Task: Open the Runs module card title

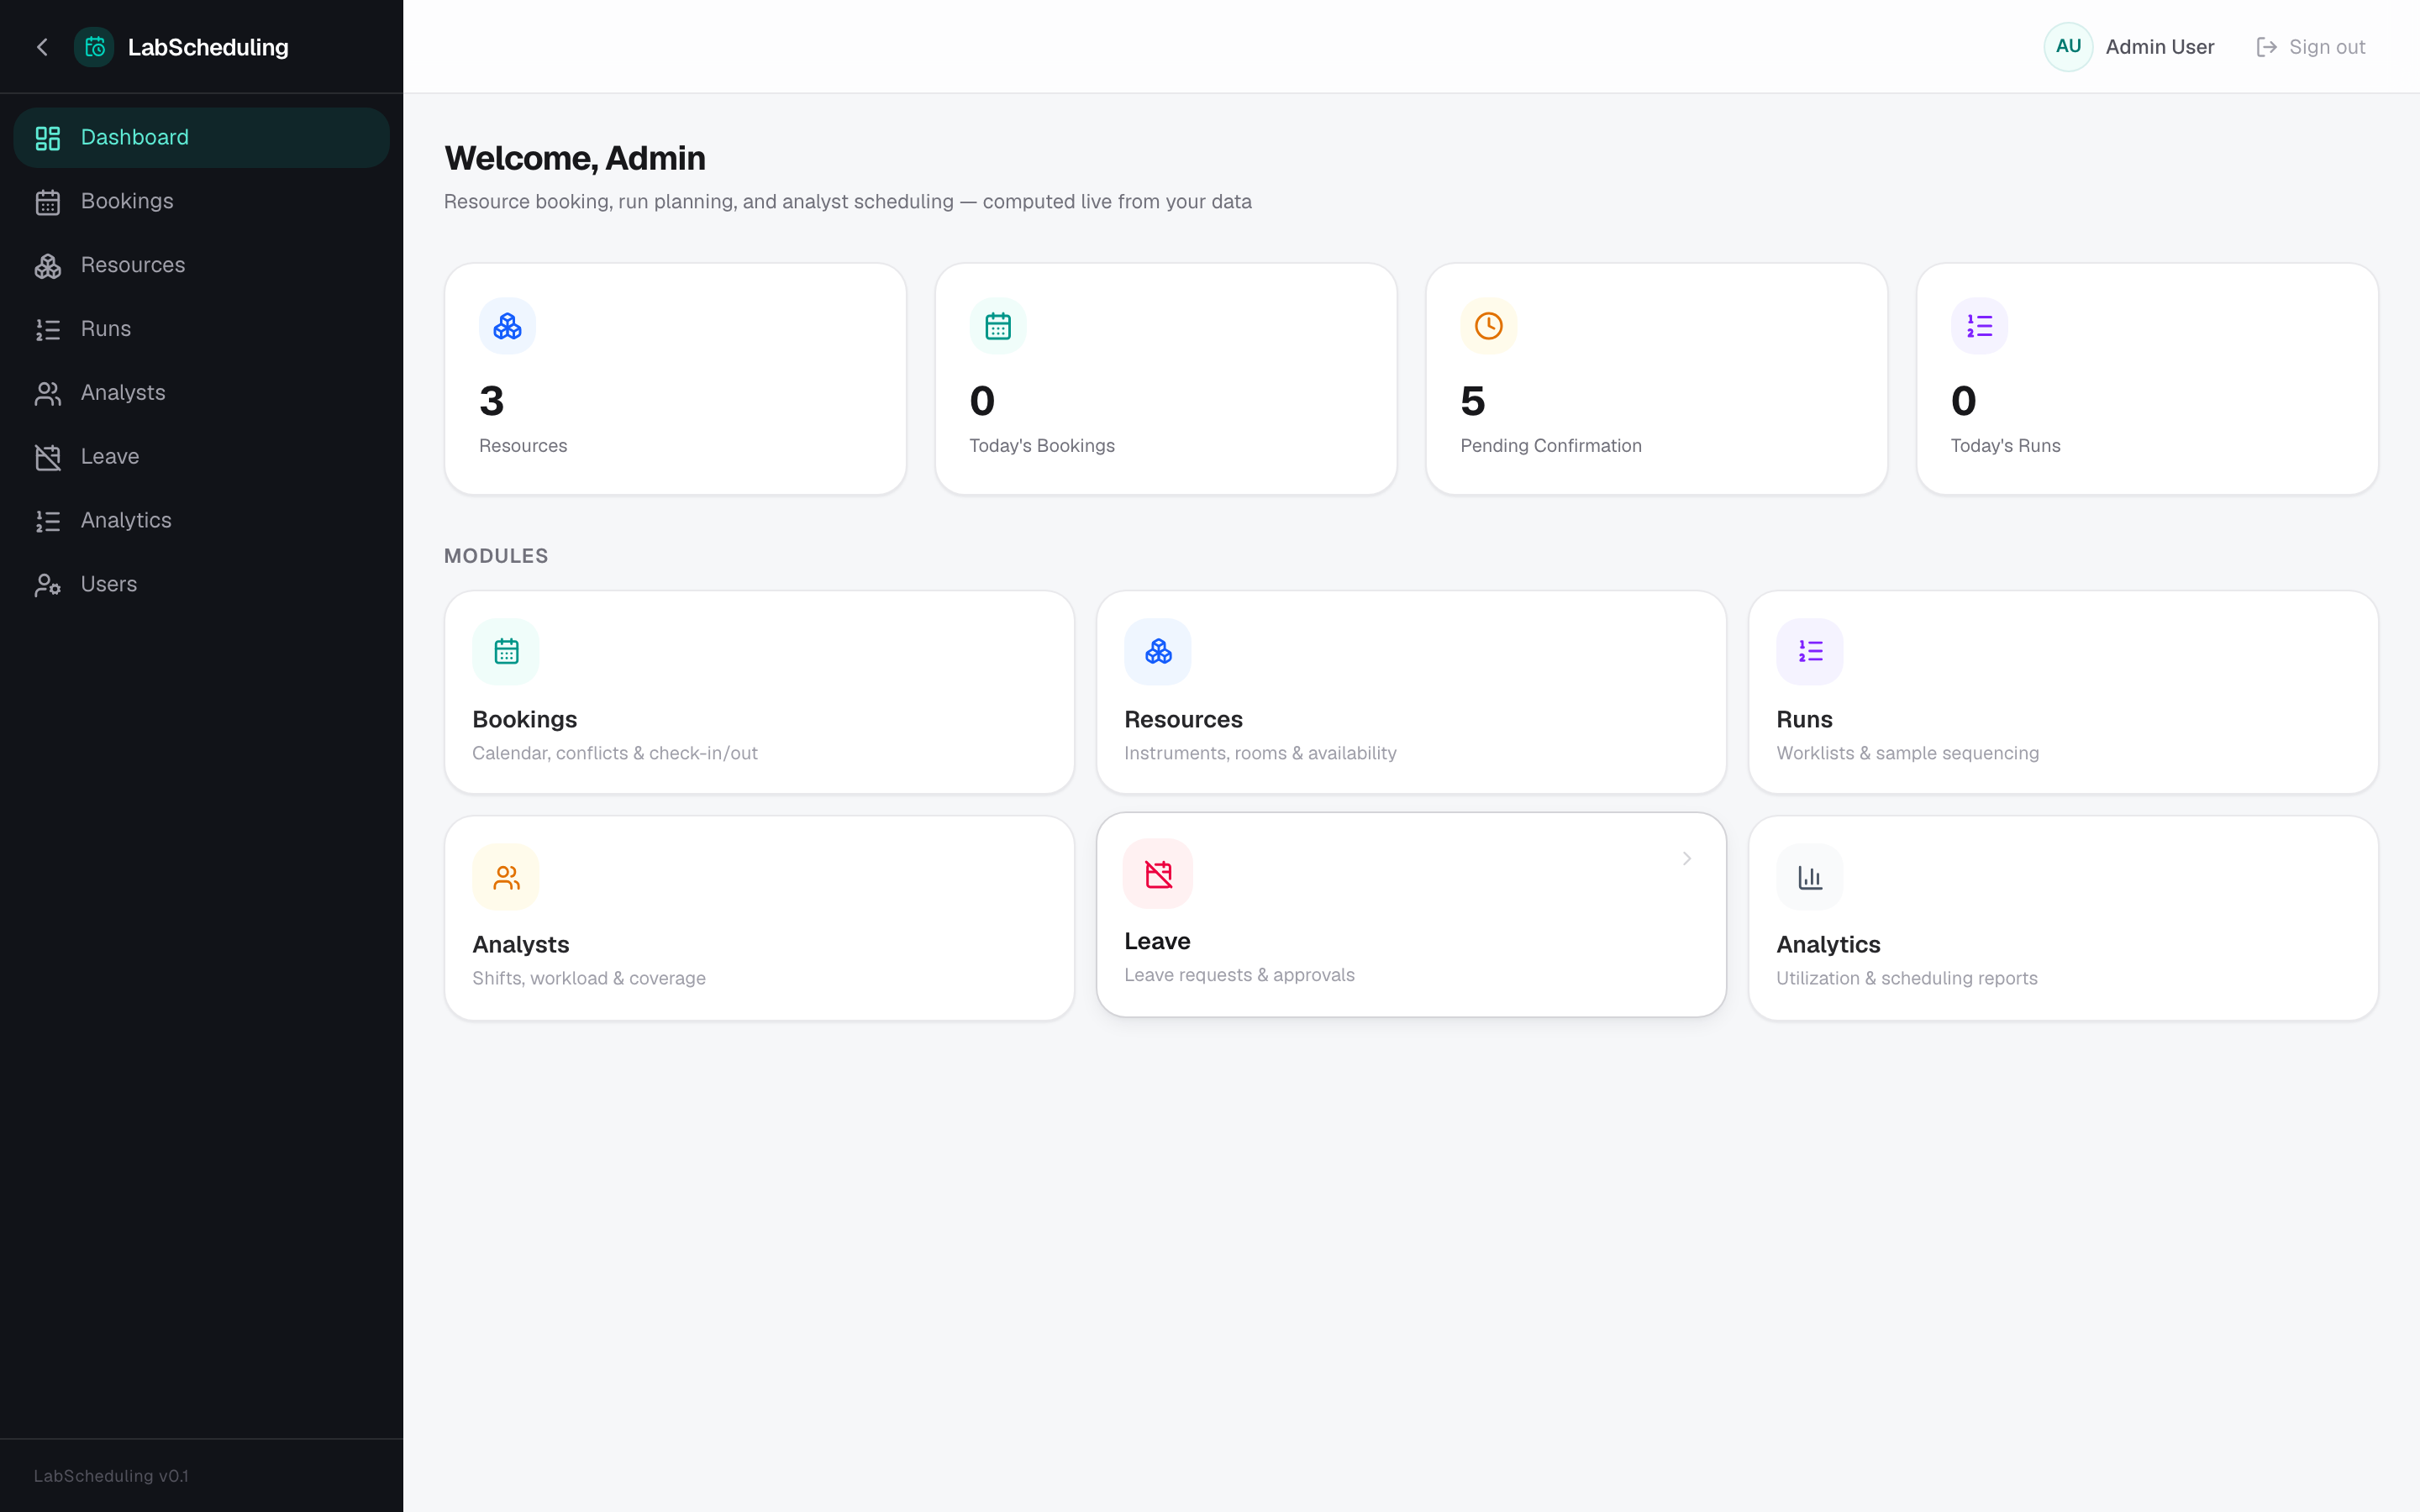Action: click(x=1804, y=720)
